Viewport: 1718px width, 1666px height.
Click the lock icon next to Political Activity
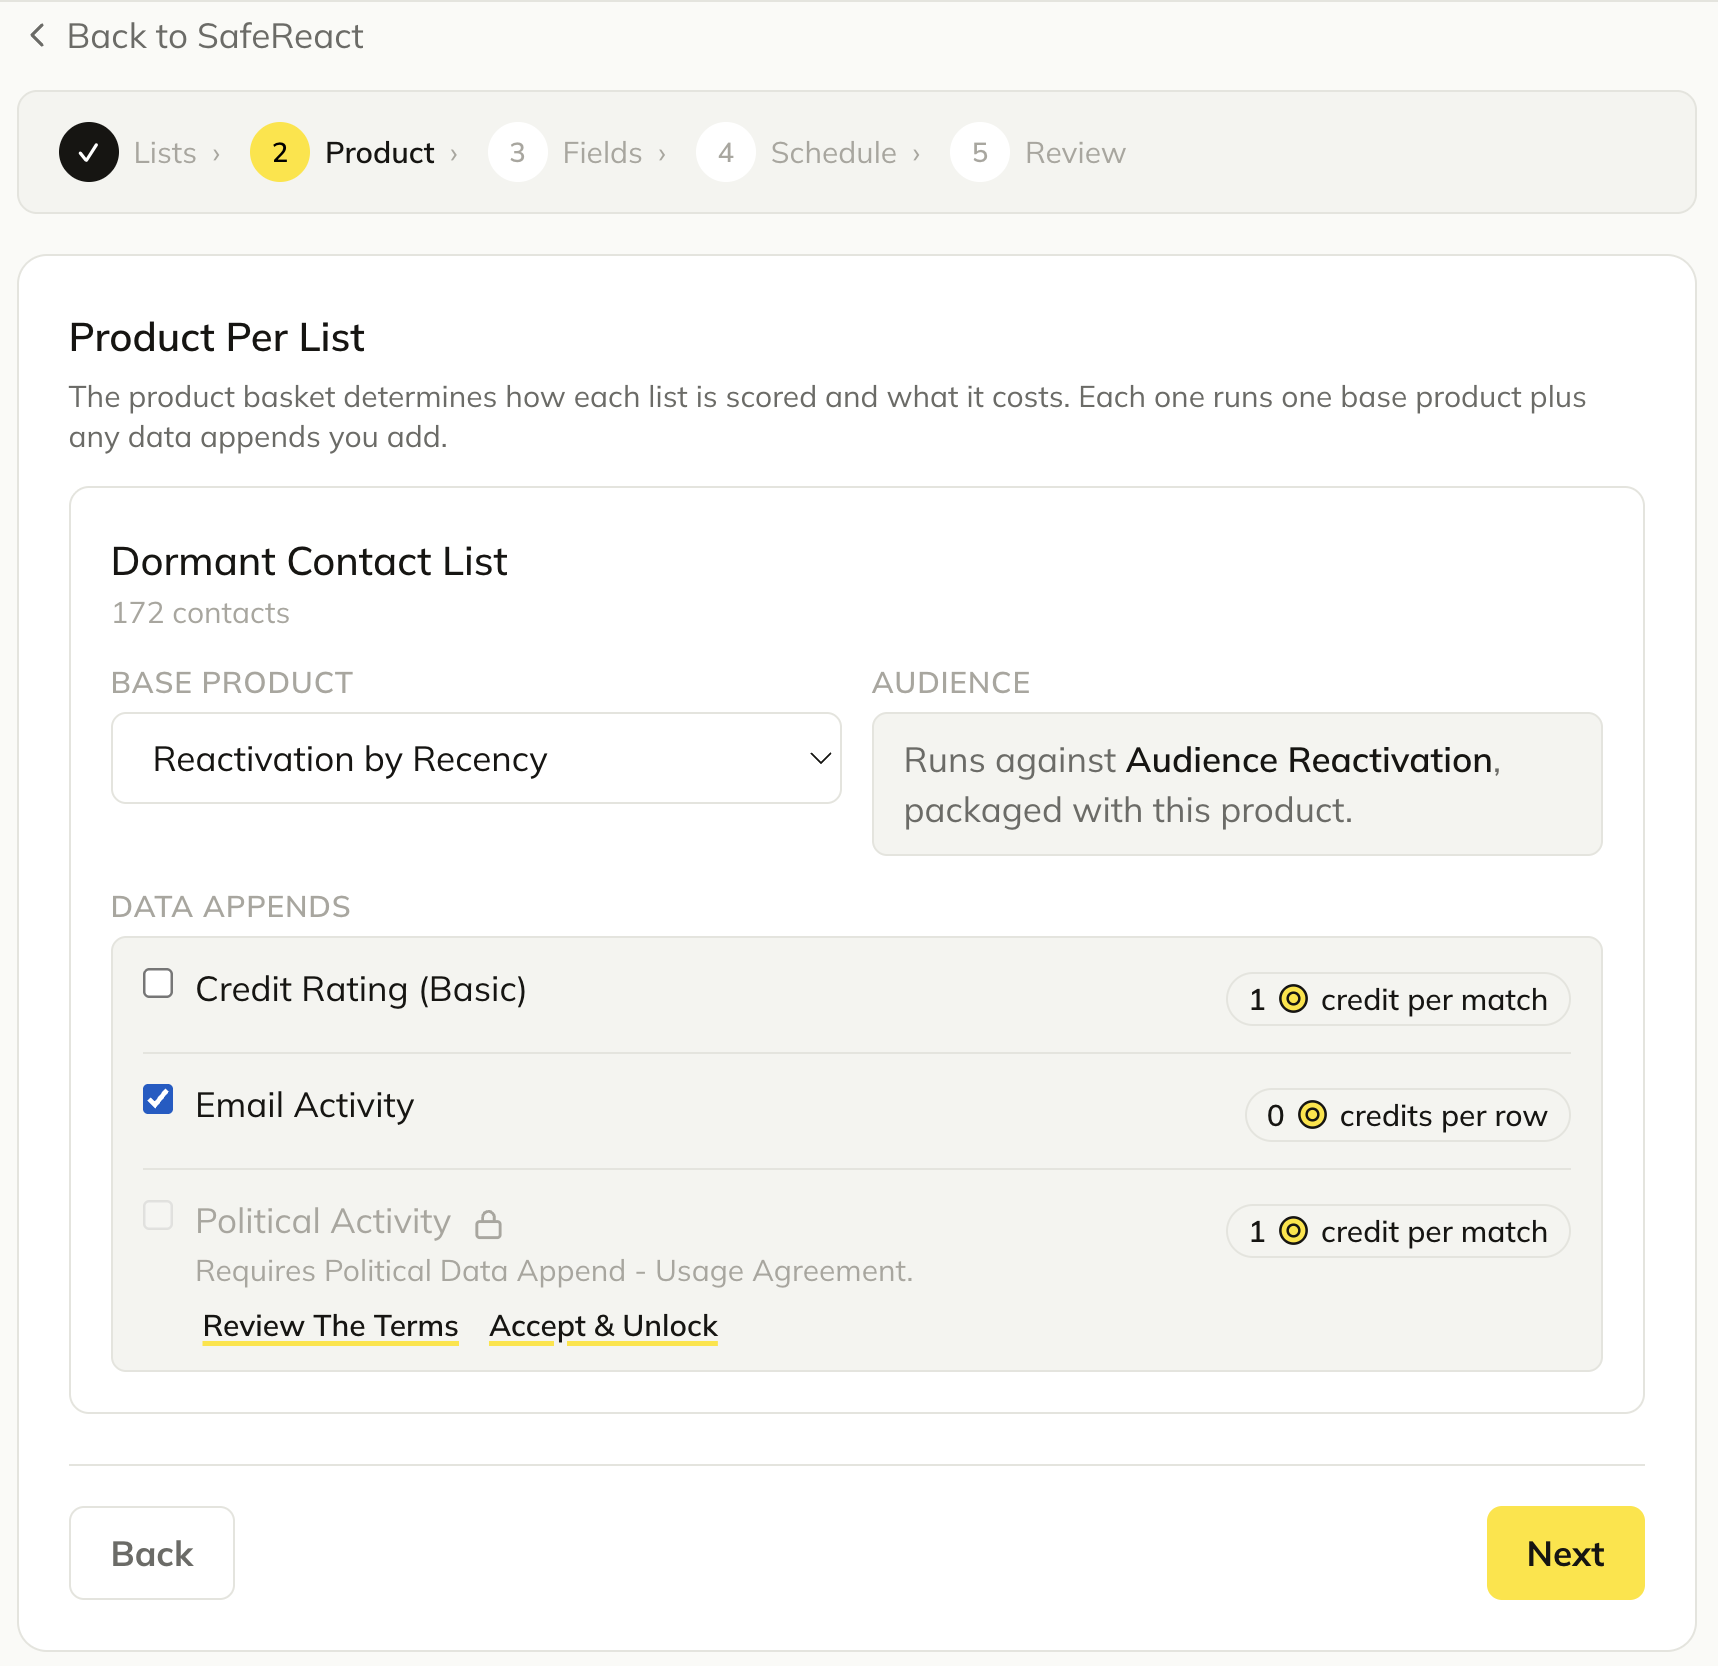click(x=488, y=1224)
